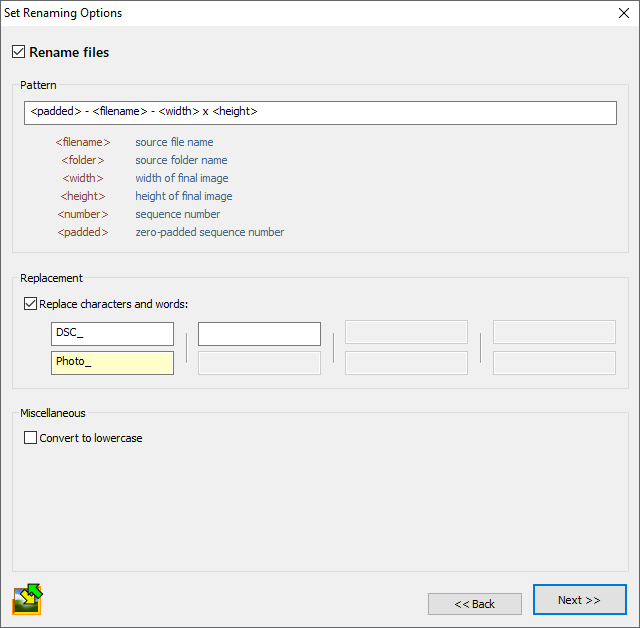Click the <height> pattern tag
The height and width of the screenshot is (628, 640).
click(83, 196)
